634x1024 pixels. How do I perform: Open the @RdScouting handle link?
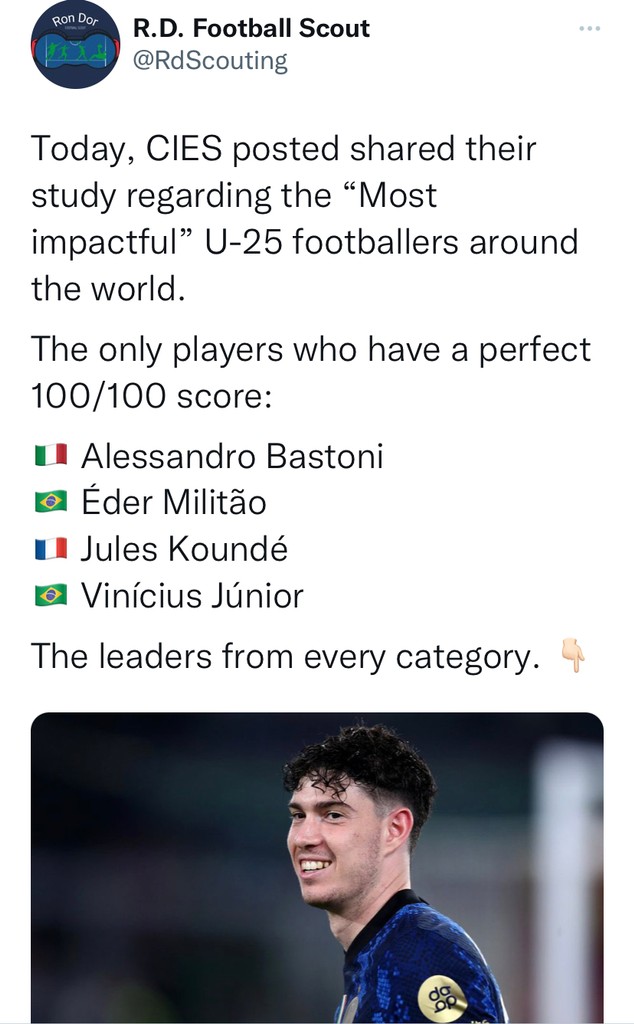(x=210, y=61)
